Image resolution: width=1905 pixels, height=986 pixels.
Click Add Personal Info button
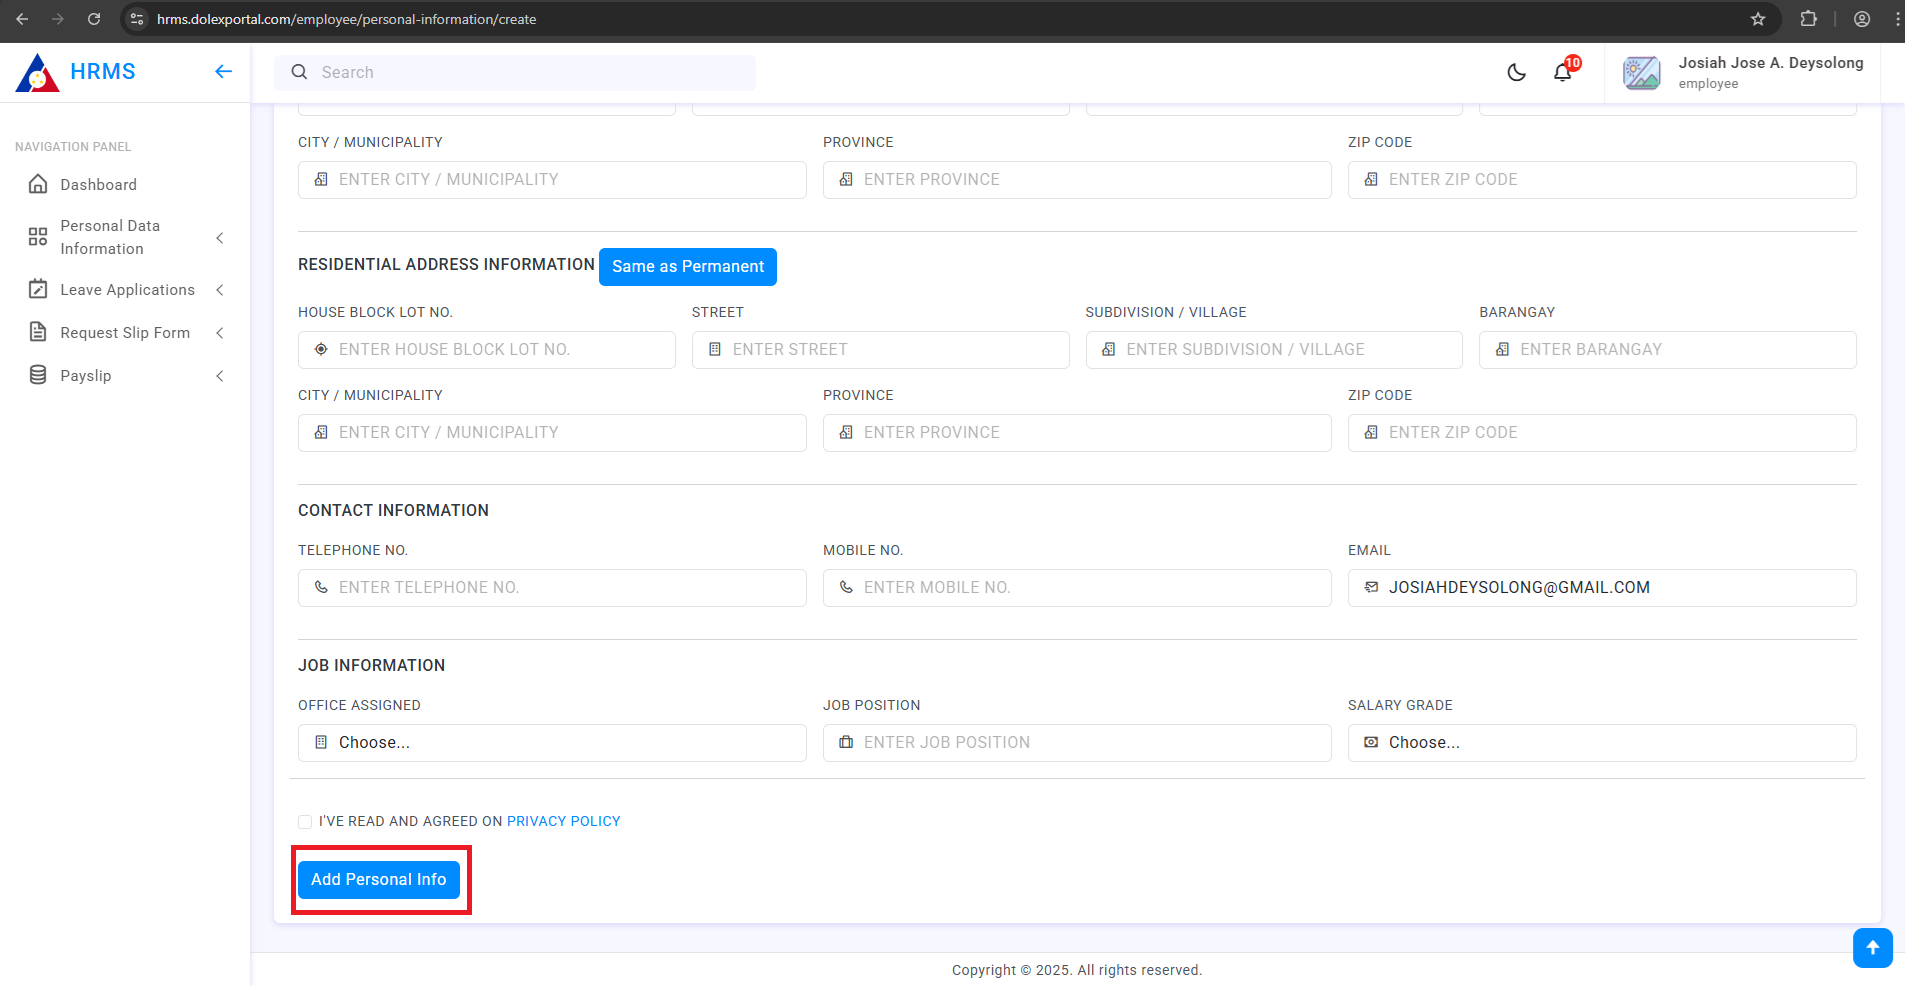click(x=378, y=880)
